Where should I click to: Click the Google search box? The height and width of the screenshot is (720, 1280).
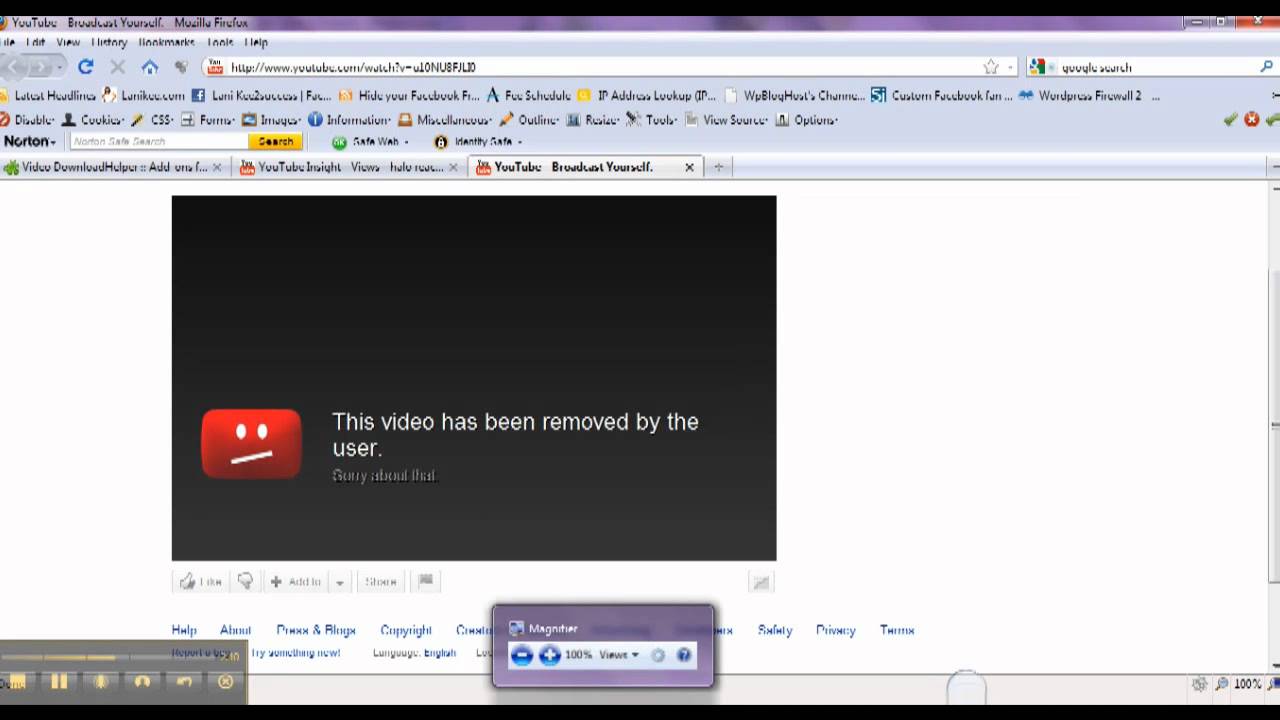click(x=1150, y=67)
